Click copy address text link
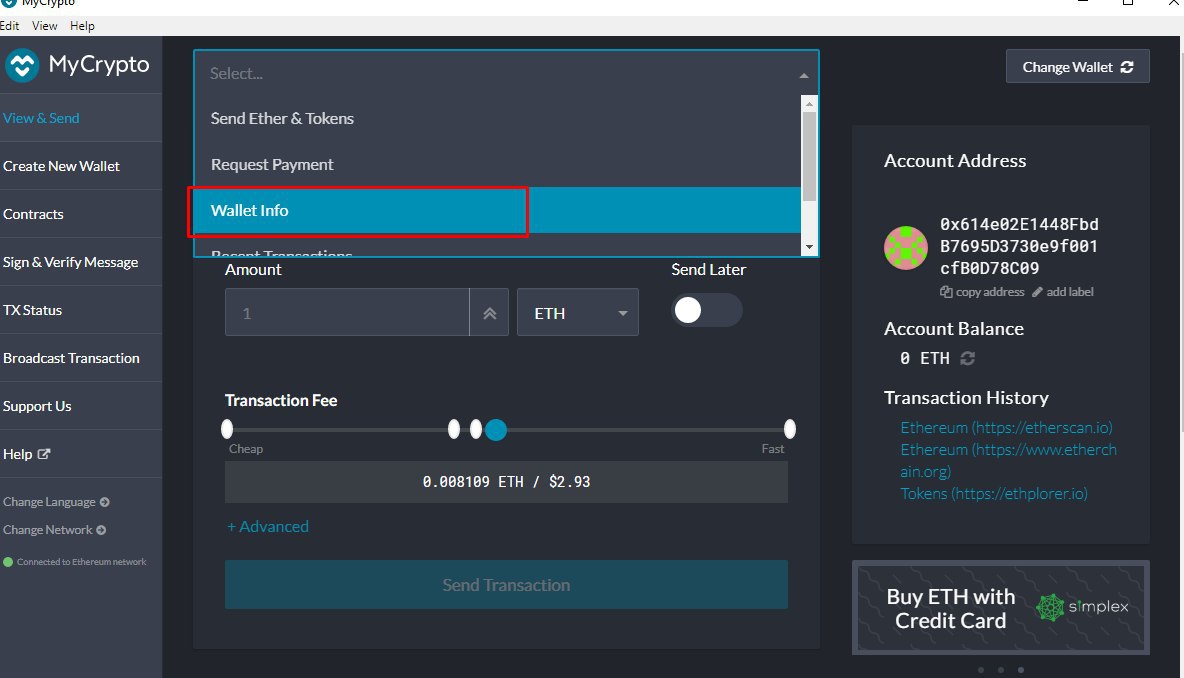This screenshot has height=678, width=1184. (990, 292)
